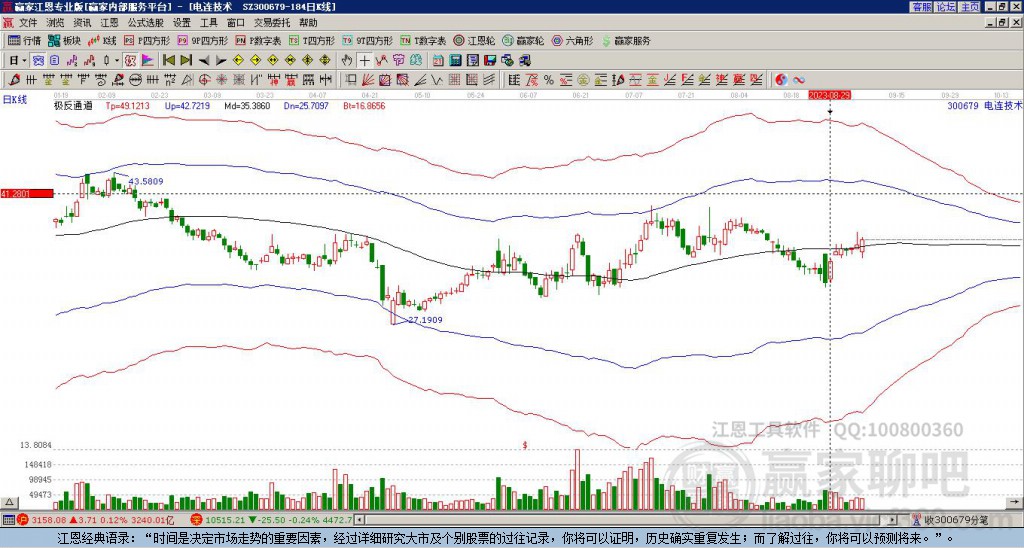Open the 日 period dropdown

18,61
